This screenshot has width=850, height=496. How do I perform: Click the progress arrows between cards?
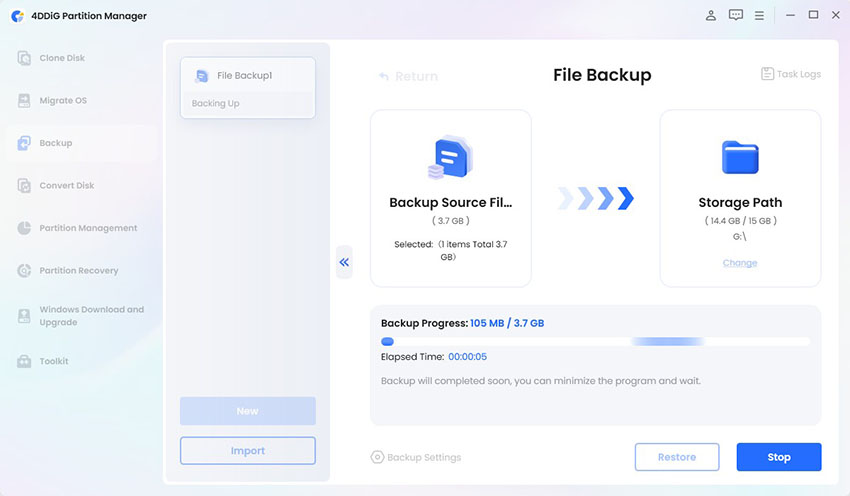coord(595,198)
